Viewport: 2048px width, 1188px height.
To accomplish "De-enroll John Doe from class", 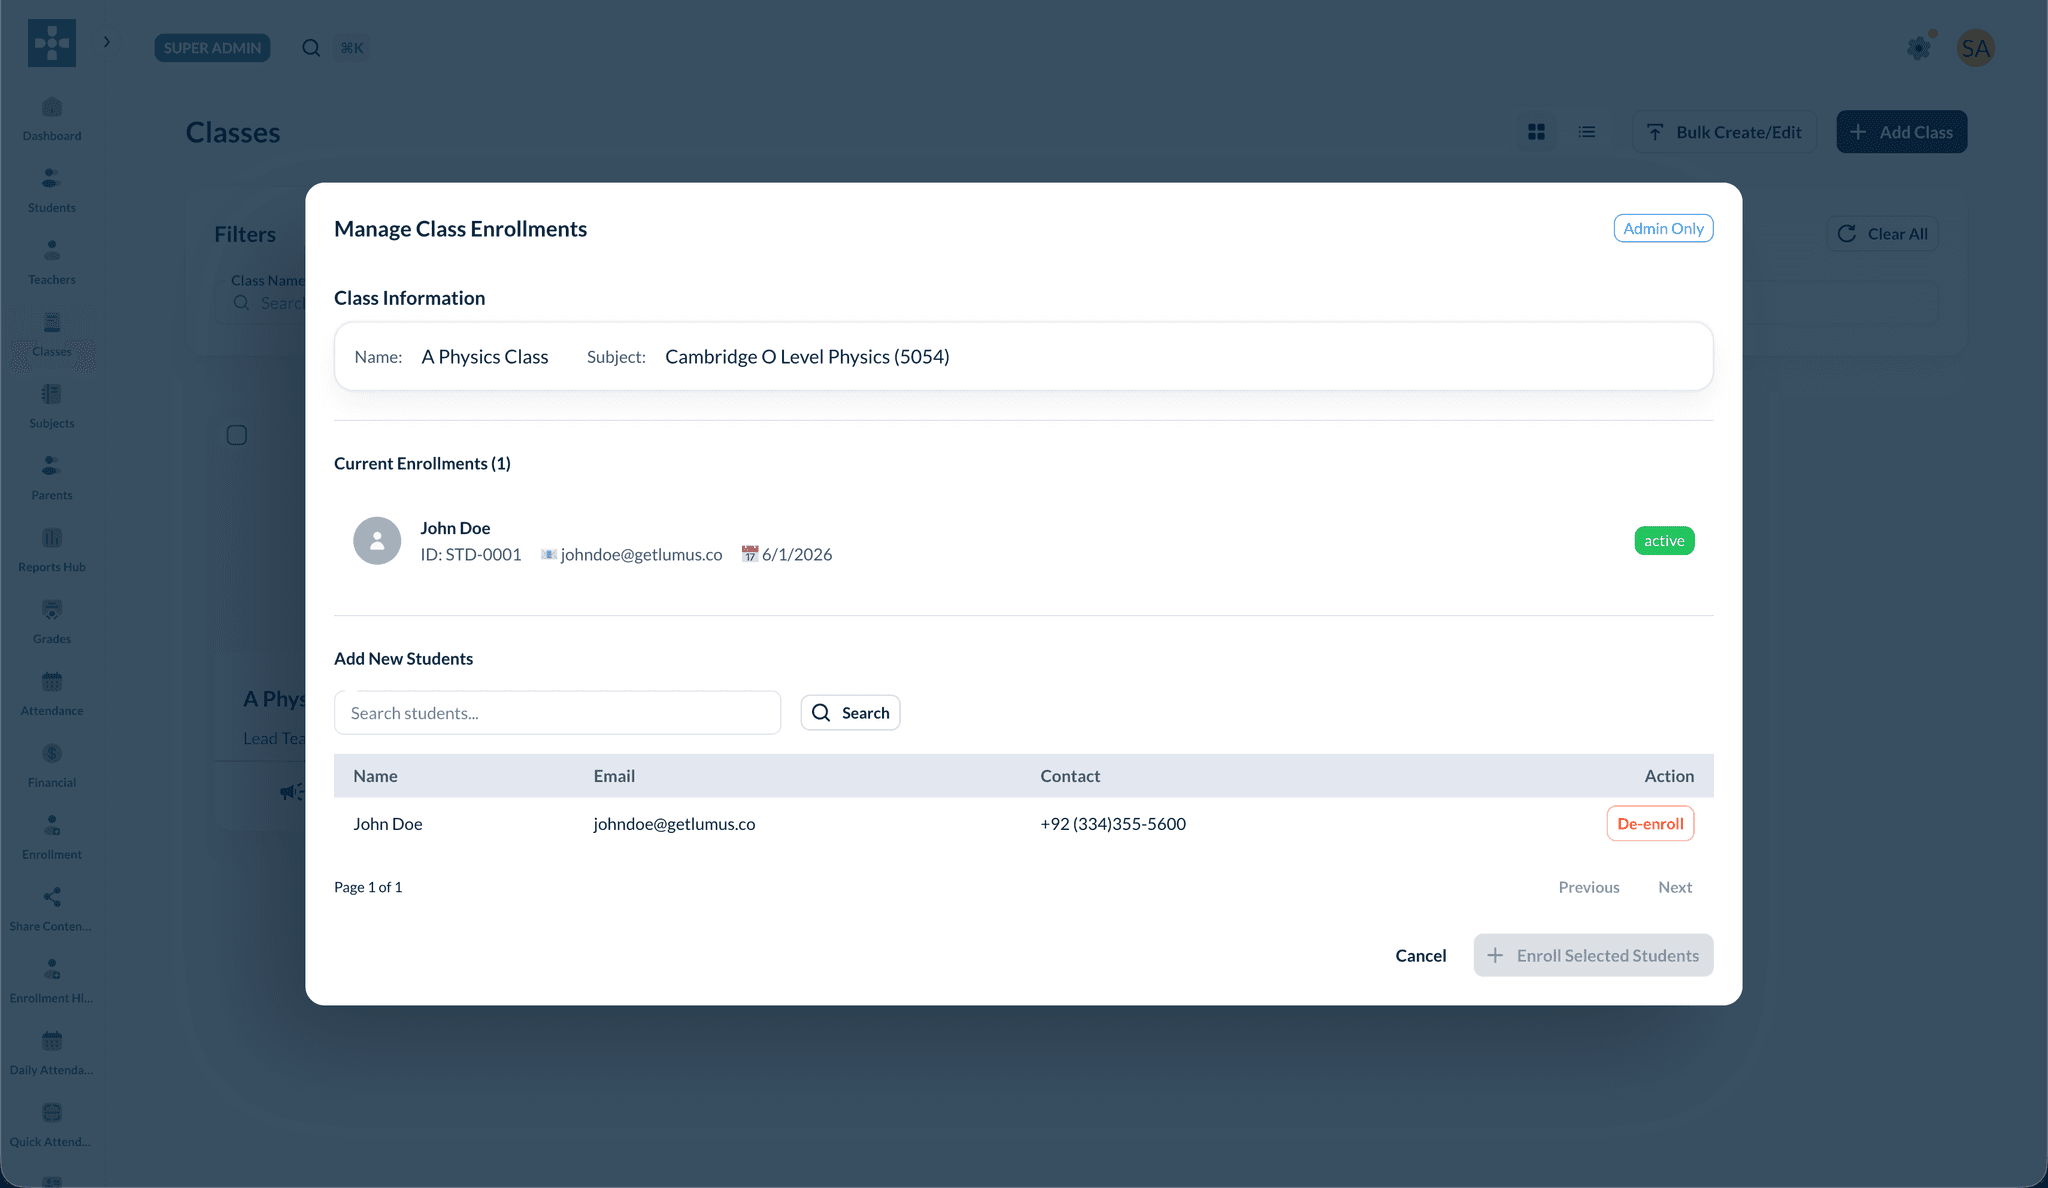I will [1650, 824].
